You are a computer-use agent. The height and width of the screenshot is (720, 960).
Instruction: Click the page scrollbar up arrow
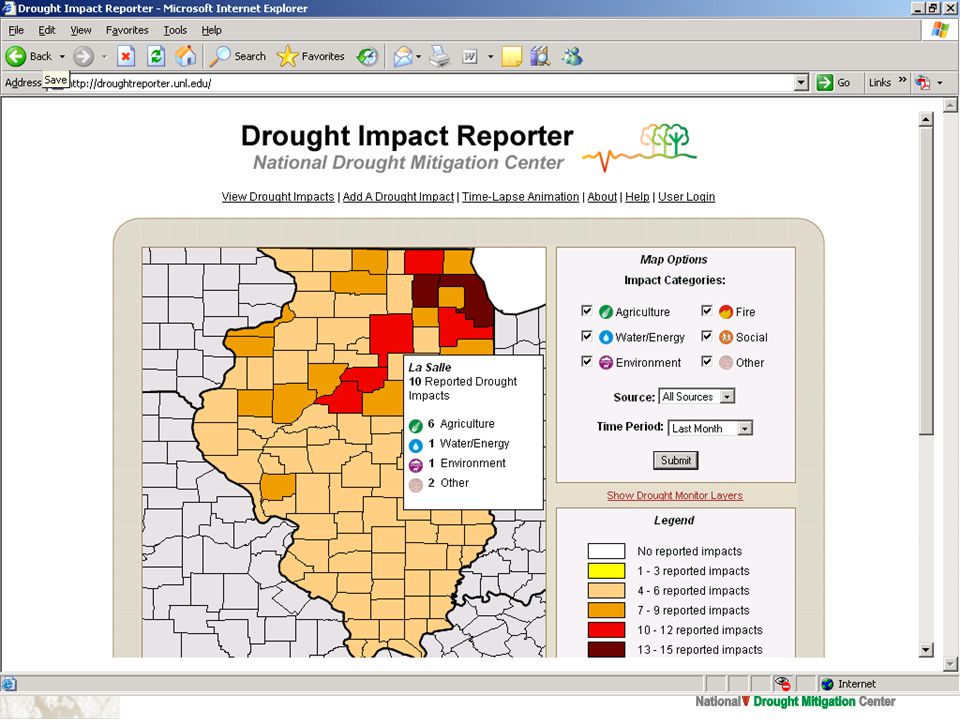coord(926,119)
